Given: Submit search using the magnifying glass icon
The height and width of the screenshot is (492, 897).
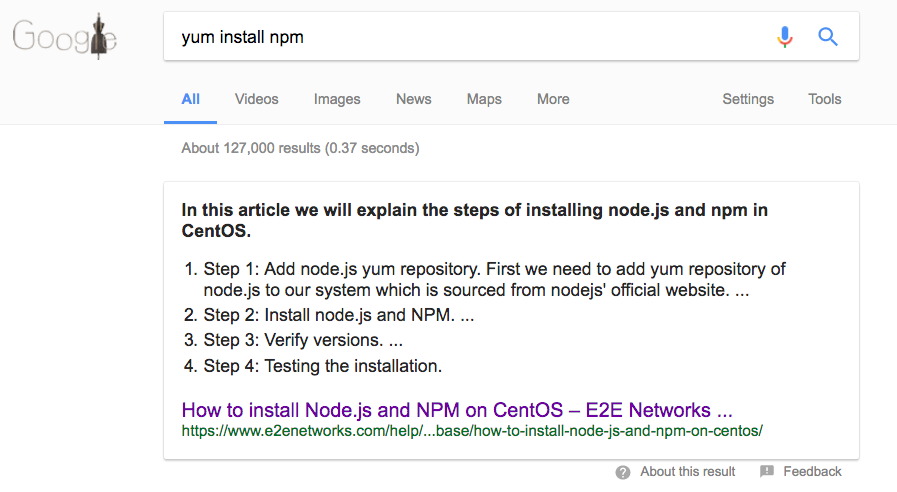Looking at the screenshot, I should (x=827, y=37).
